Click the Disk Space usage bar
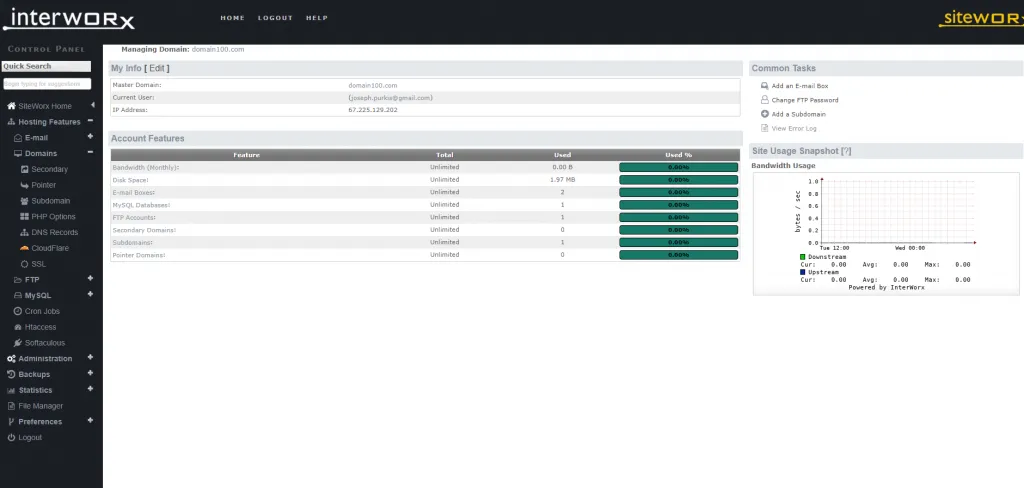The height and width of the screenshot is (488, 1024). [x=679, y=179]
